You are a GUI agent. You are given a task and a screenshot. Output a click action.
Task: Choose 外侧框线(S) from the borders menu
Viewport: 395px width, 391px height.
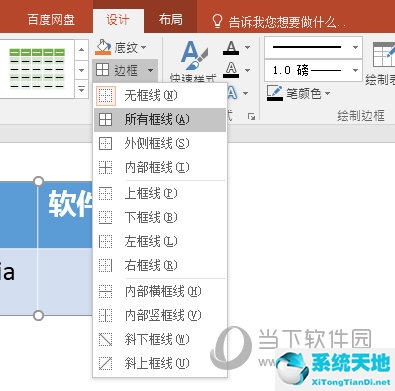pos(160,144)
